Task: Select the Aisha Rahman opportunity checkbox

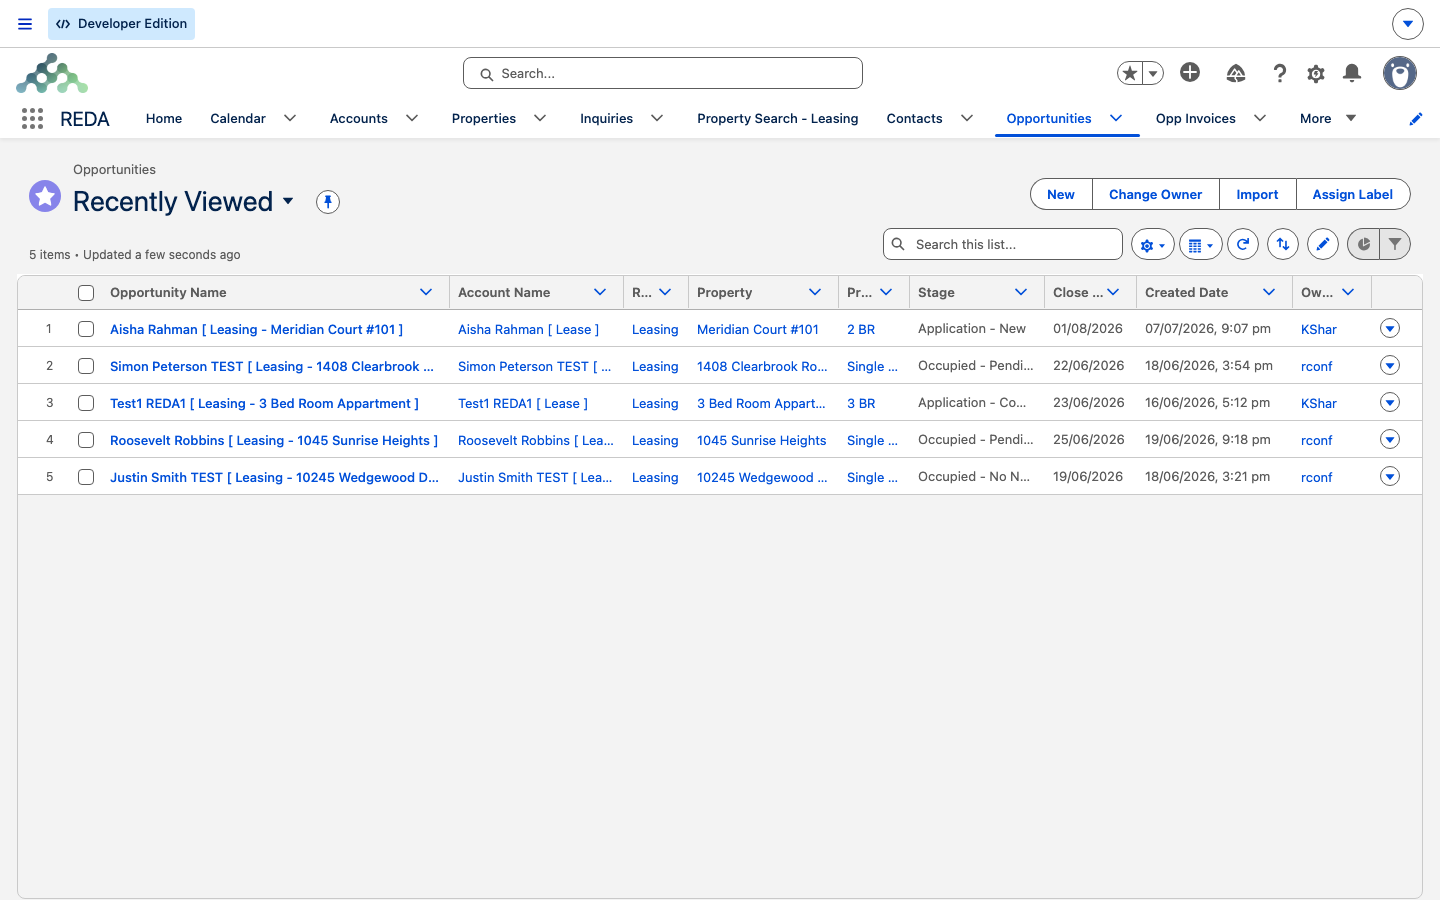Action: [86, 329]
